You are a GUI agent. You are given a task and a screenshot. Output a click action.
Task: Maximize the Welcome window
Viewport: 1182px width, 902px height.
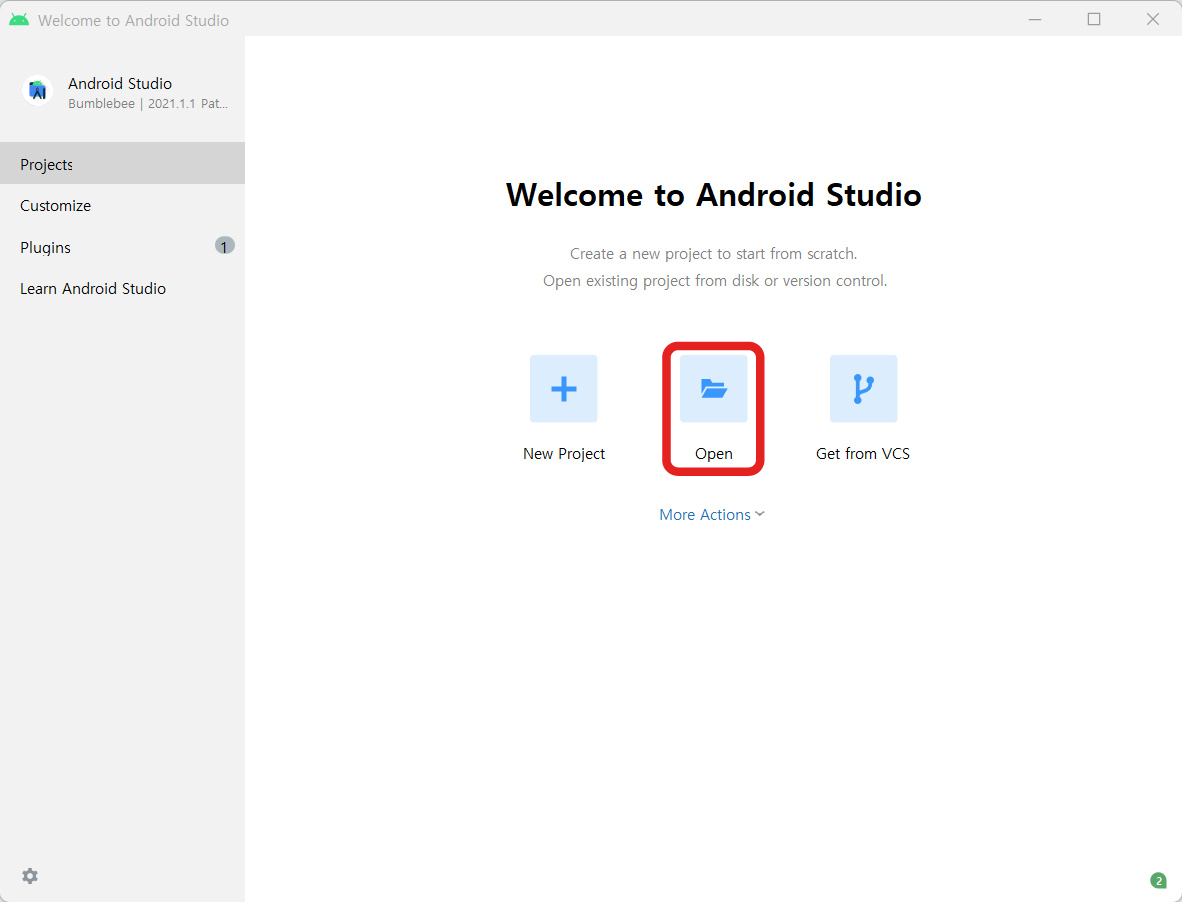pos(1094,20)
